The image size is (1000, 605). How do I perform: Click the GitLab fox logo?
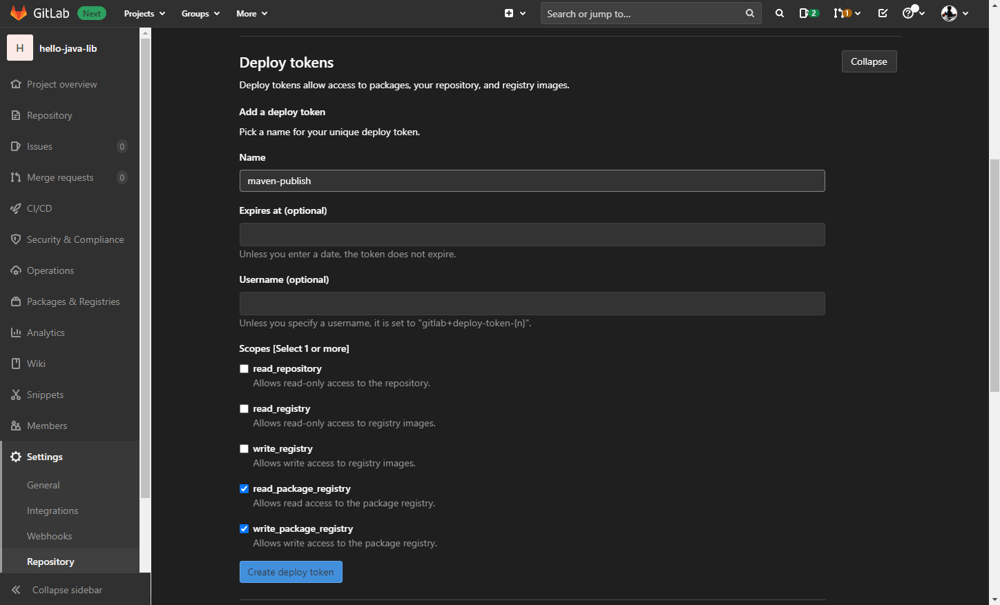[x=18, y=13]
